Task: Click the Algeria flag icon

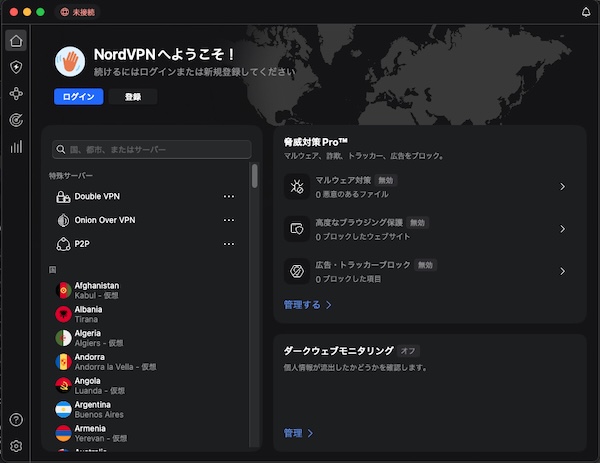Action: [x=64, y=338]
